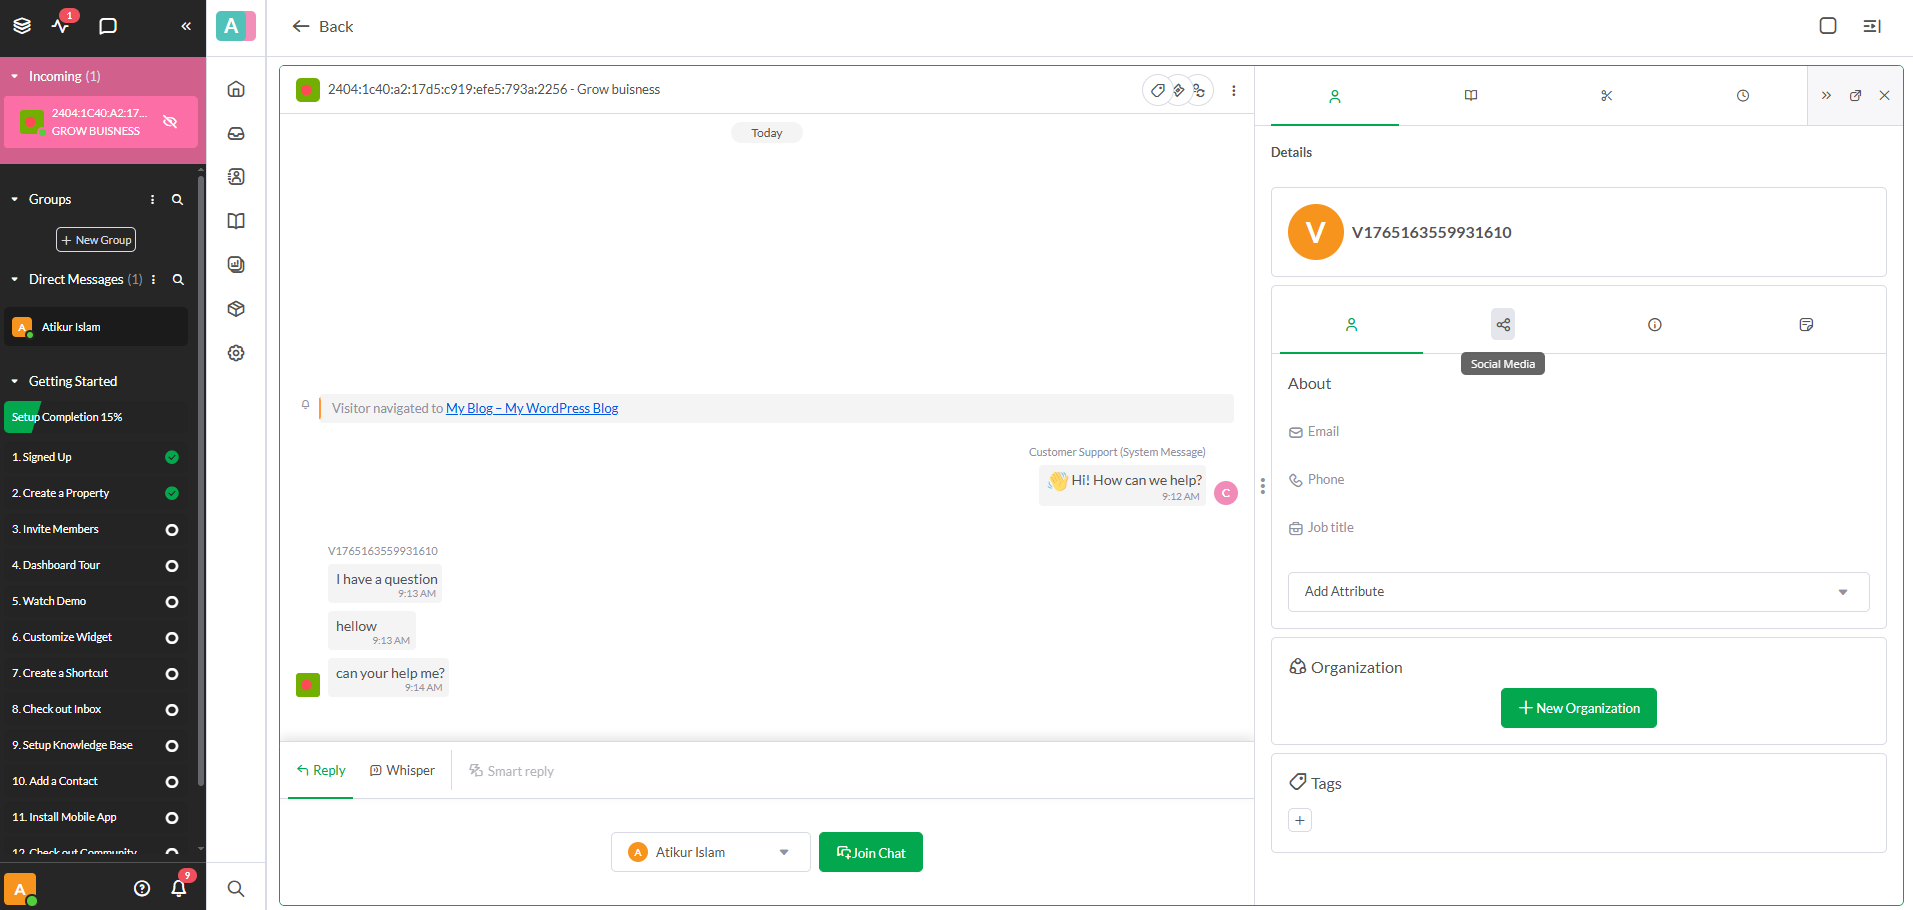Screen dimensions: 1913x910
Task: Collapse the Getting Started section
Action: [x=15, y=382]
